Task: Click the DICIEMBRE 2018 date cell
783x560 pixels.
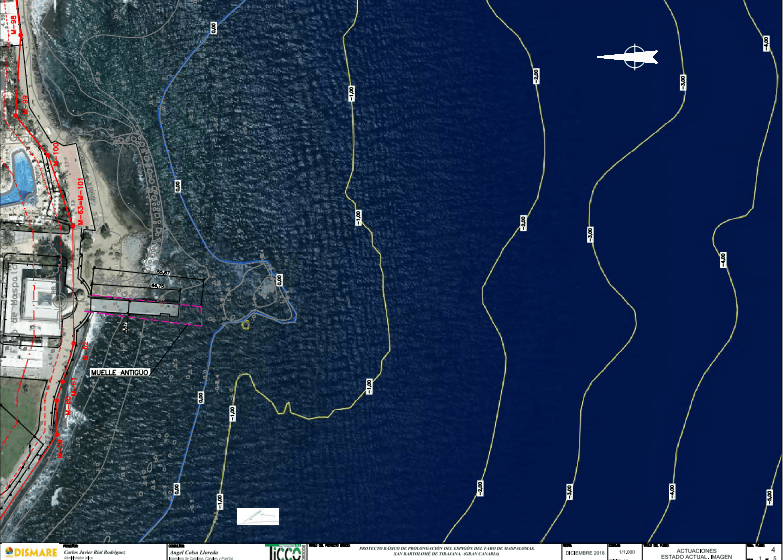Action: click(584, 552)
